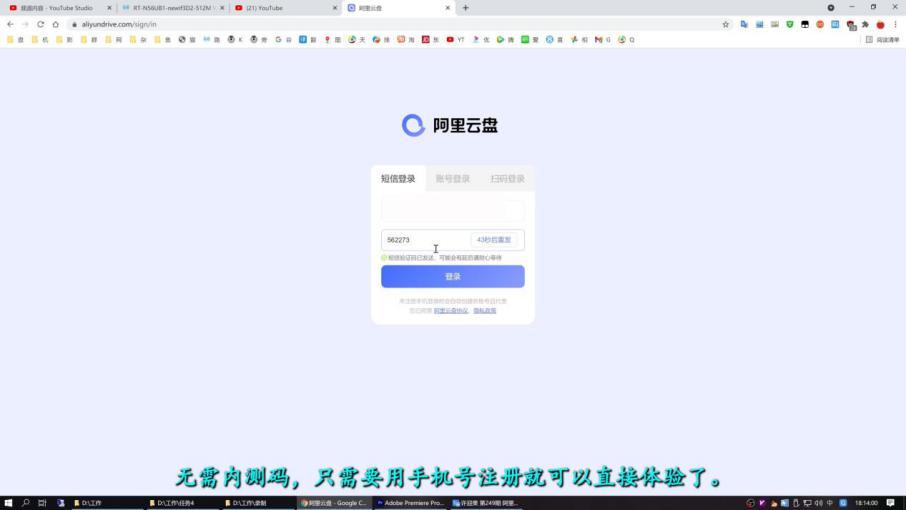The width and height of the screenshot is (906, 510).
Task: Switch to the 账号登录 tab
Action: pyautogui.click(x=452, y=178)
